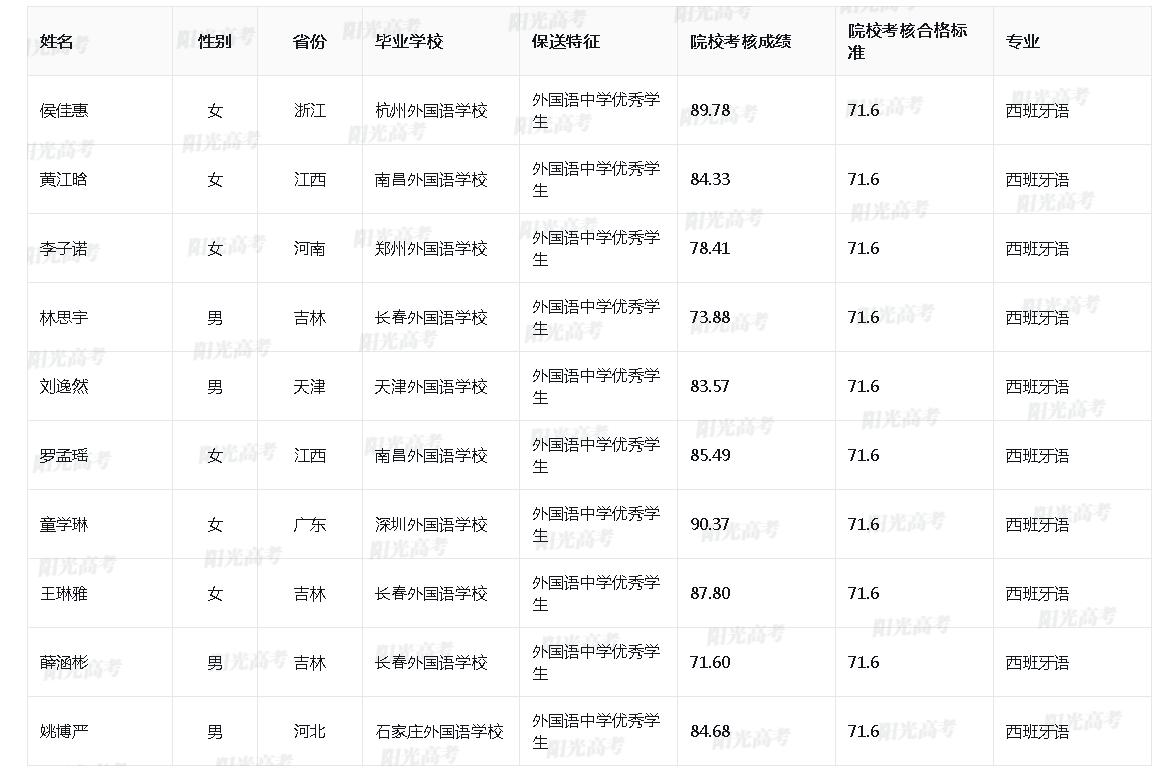Click 南昌外国语学校 in 黄江晗's row
1163x781 pixels.
431,179
